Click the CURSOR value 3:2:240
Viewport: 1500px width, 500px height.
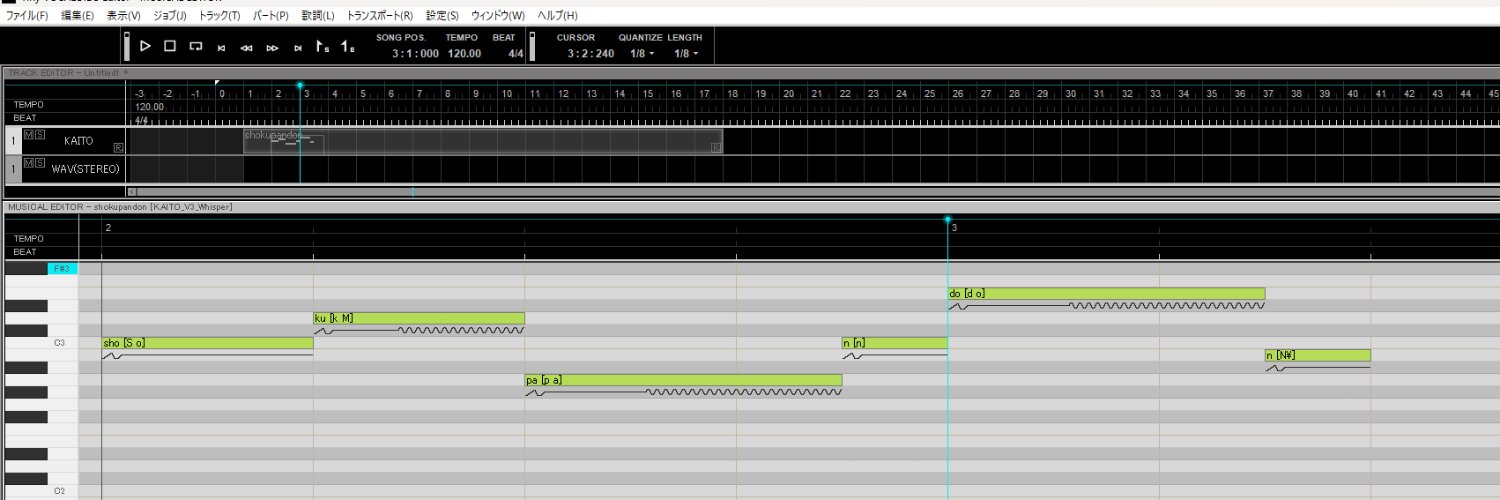tap(590, 54)
